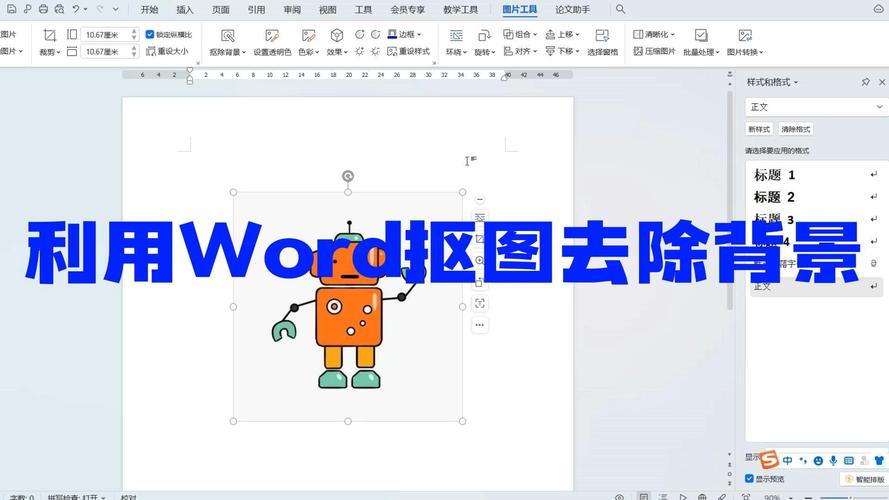Click the Clear Format (清除格式) button
Viewport: 889px width, 500px height.
click(795, 129)
